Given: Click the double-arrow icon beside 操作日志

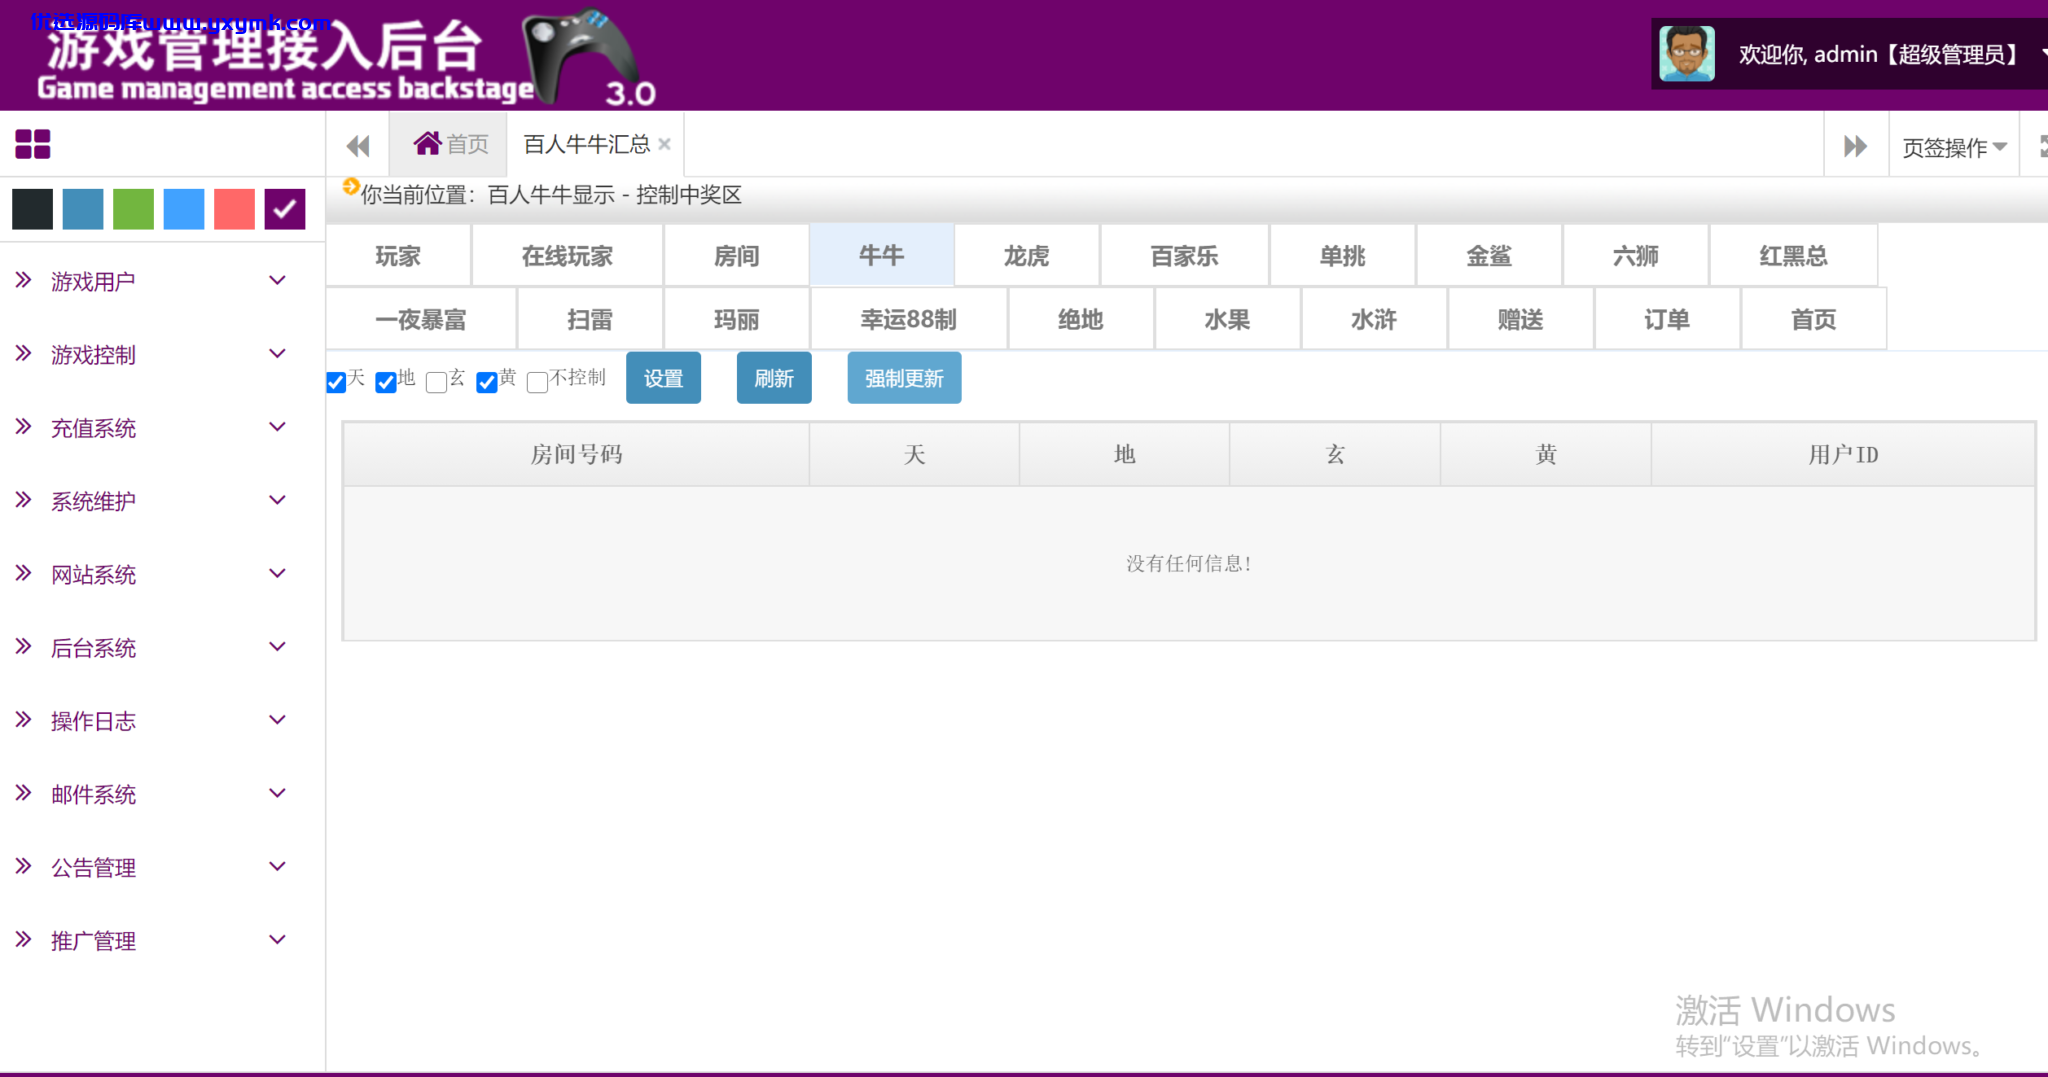Looking at the screenshot, I should point(24,720).
